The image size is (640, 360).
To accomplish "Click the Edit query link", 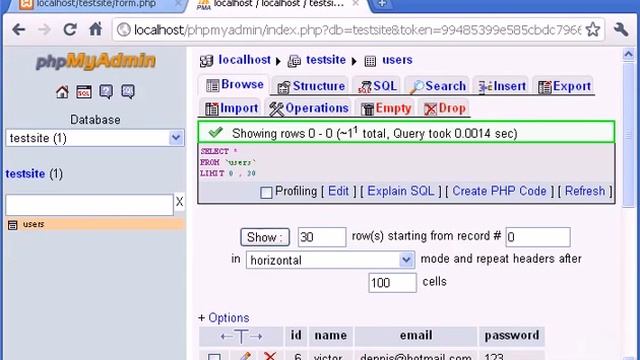I will click(x=338, y=191).
